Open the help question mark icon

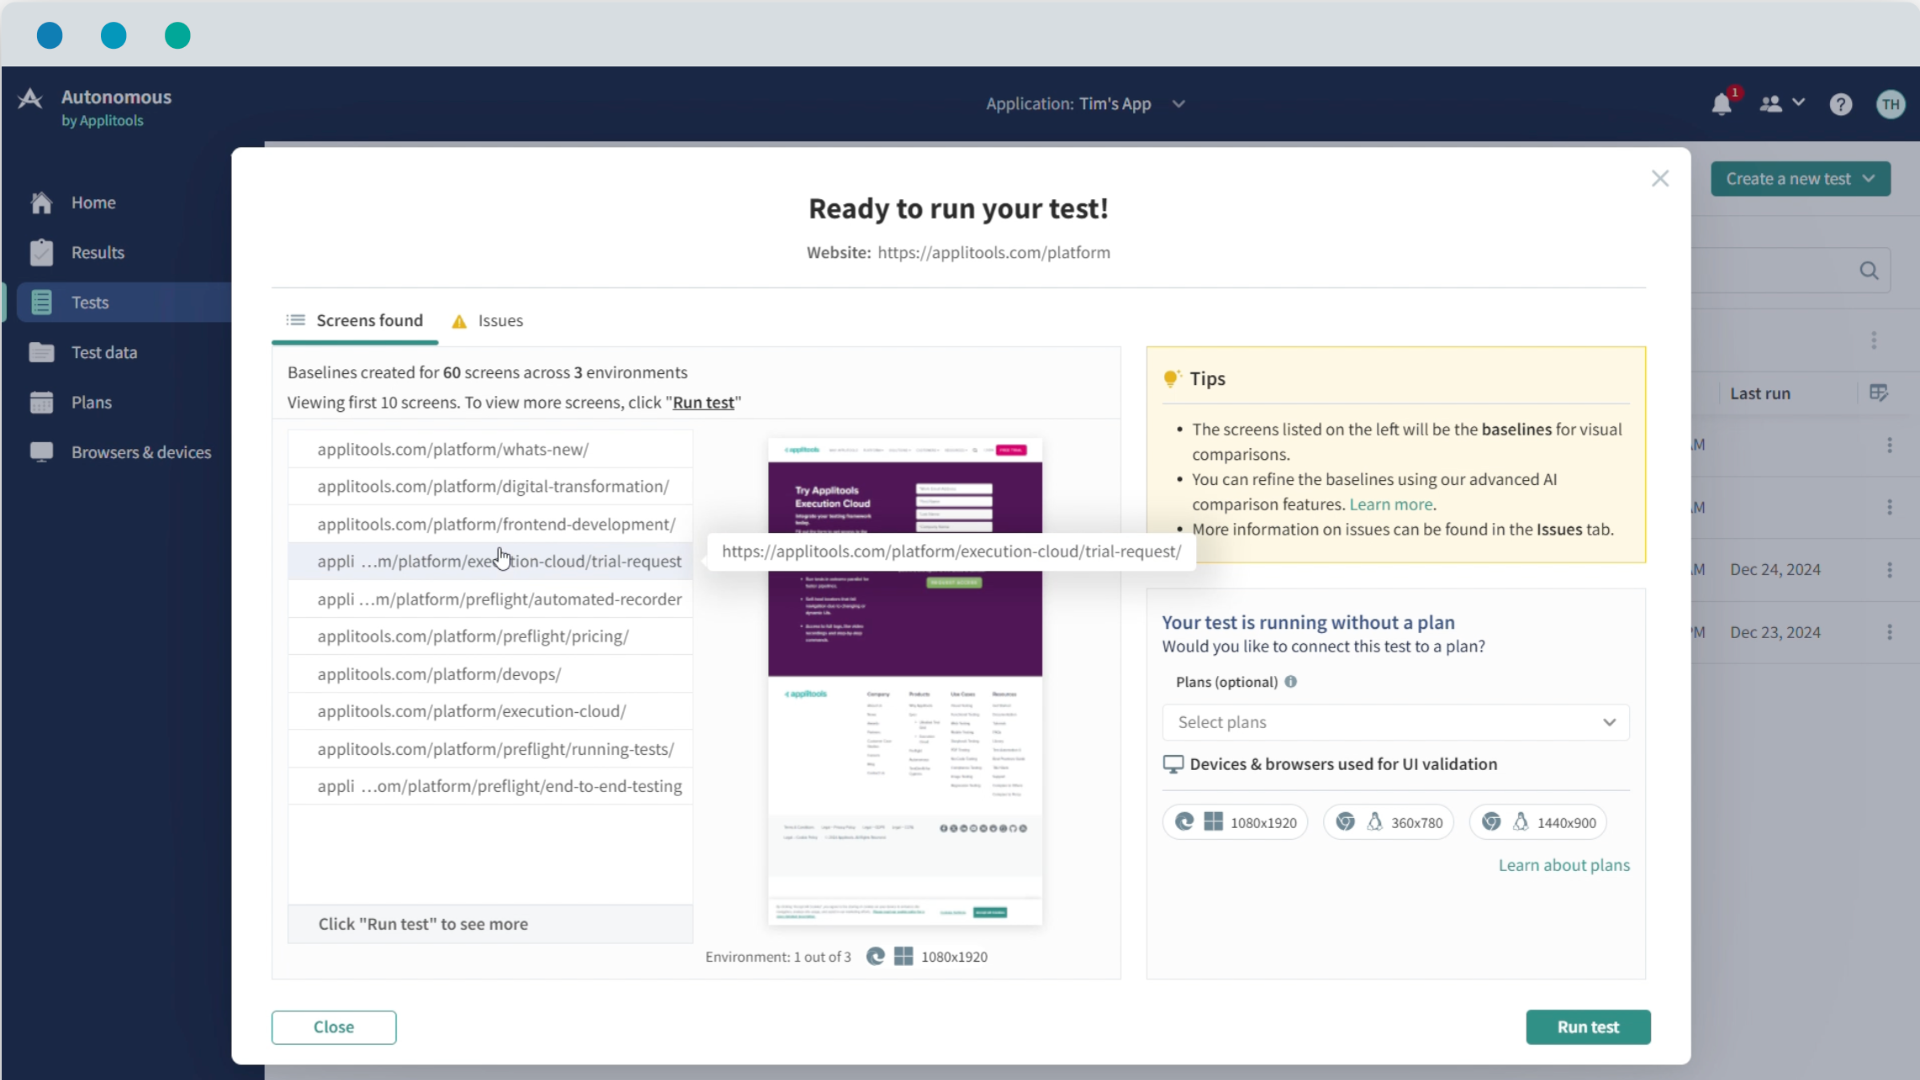(x=1840, y=104)
